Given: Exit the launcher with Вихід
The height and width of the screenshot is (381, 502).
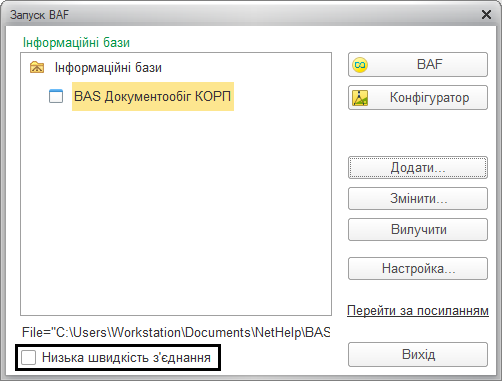Looking at the screenshot, I should tap(418, 354).
